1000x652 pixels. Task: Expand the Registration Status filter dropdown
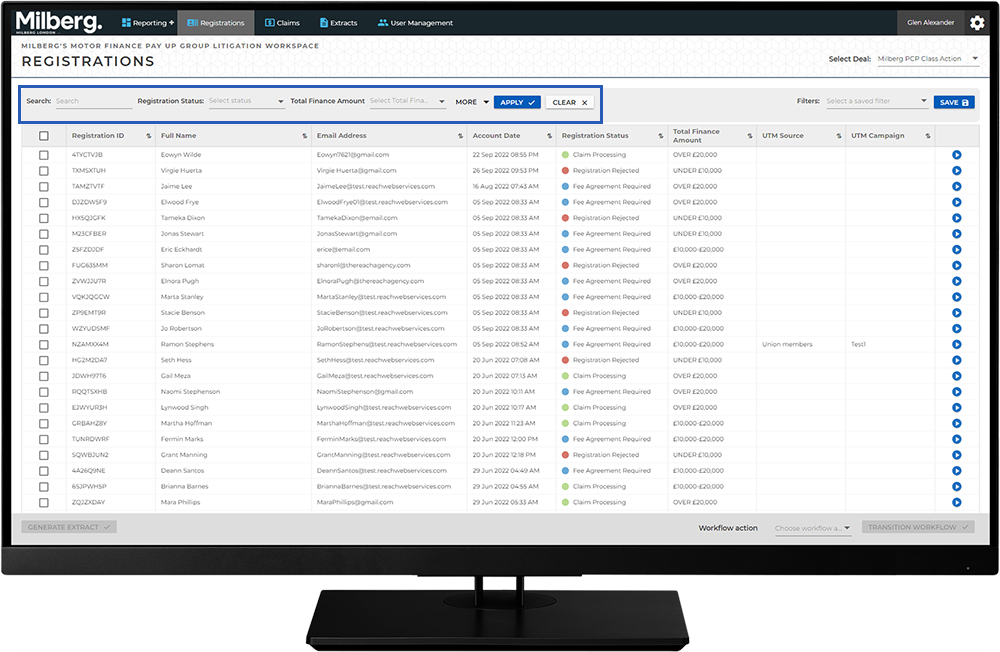(x=246, y=101)
